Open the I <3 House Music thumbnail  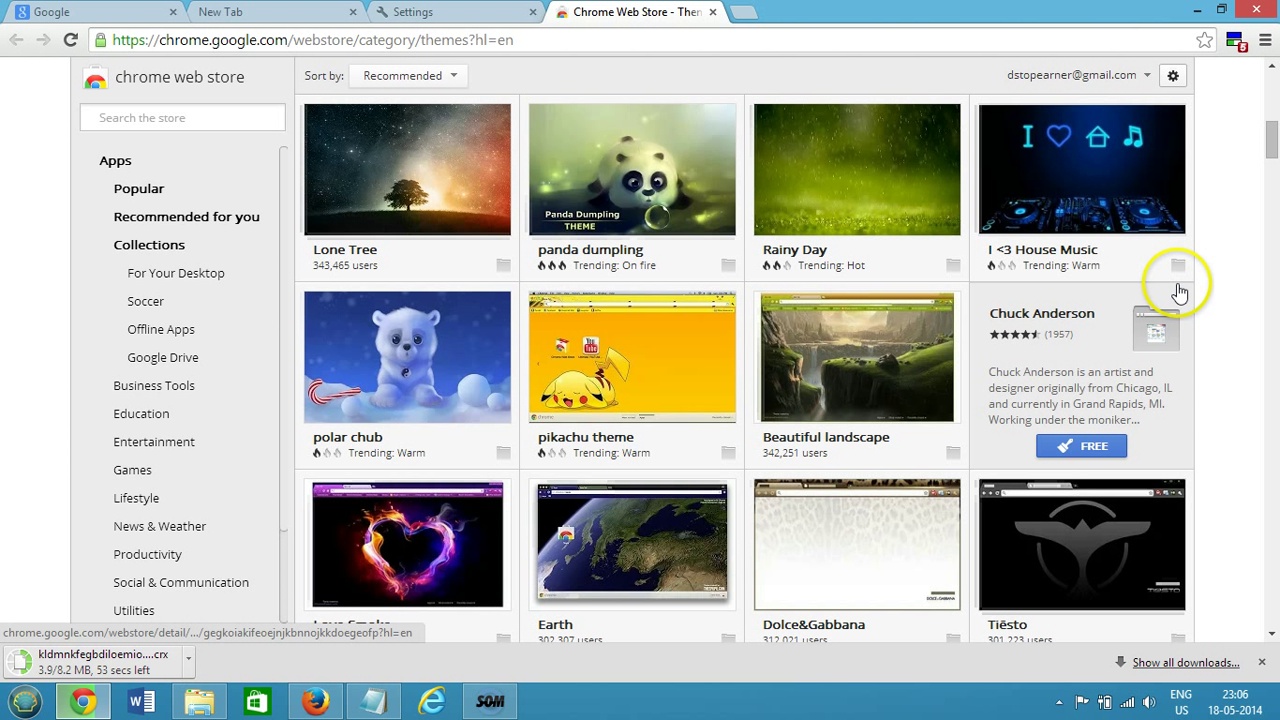click(x=1082, y=170)
